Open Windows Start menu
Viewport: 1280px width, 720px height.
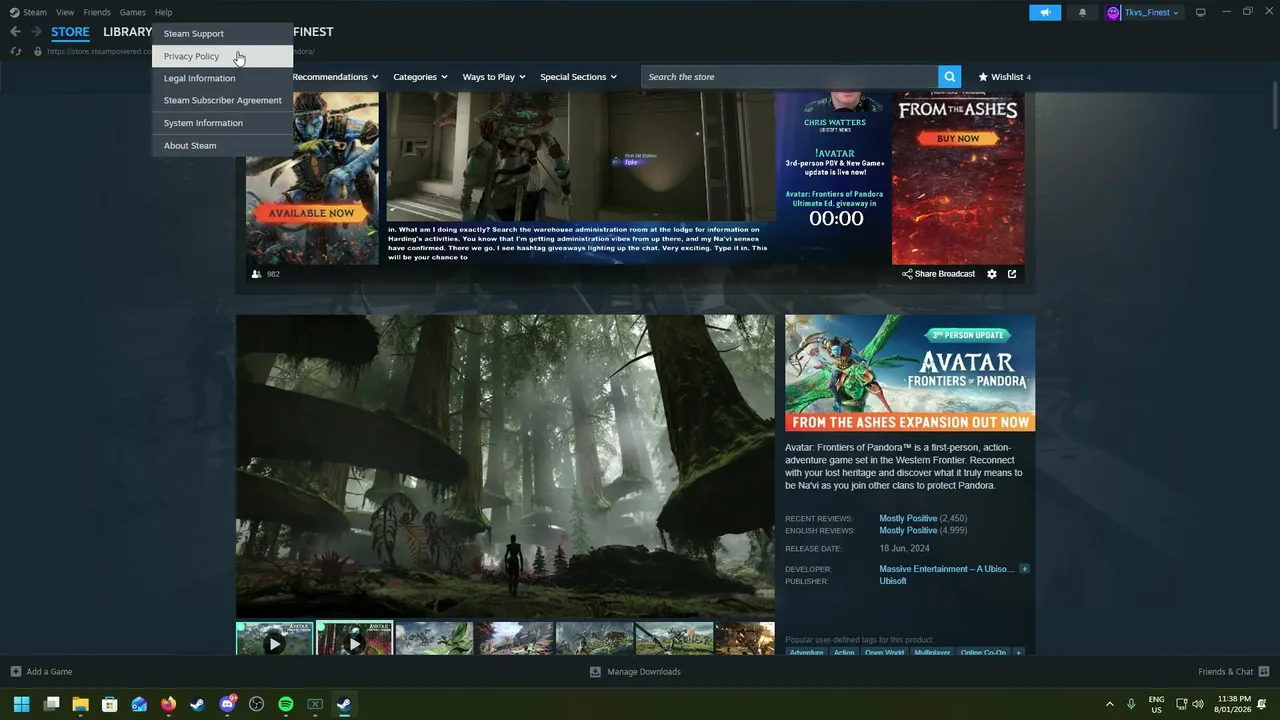click(21, 704)
